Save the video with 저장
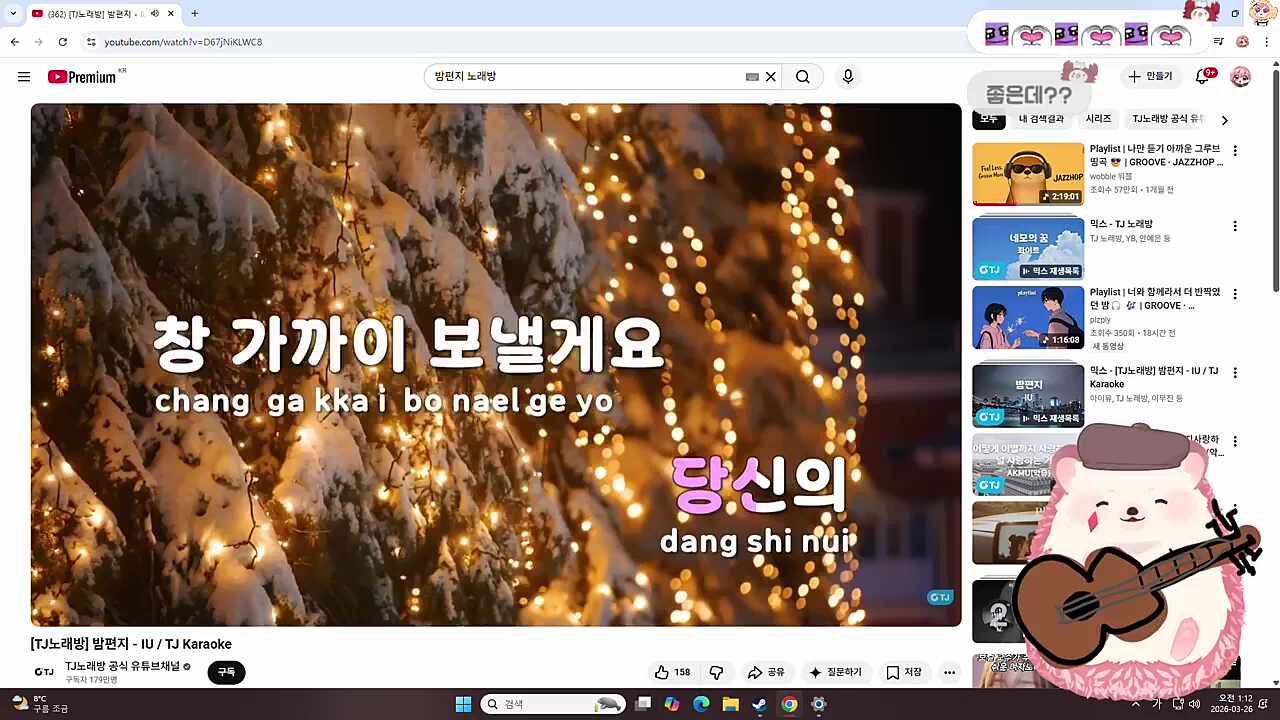1280x720 pixels. pyautogui.click(x=904, y=673)
